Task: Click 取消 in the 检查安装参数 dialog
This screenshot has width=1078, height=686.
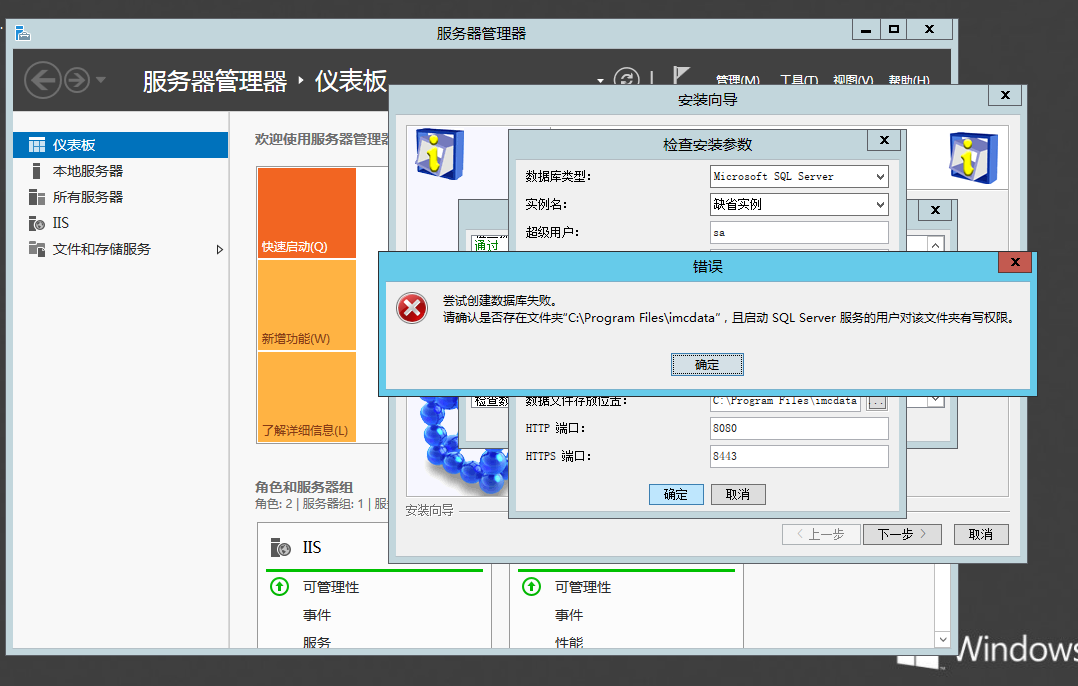Action: (738, 494)
